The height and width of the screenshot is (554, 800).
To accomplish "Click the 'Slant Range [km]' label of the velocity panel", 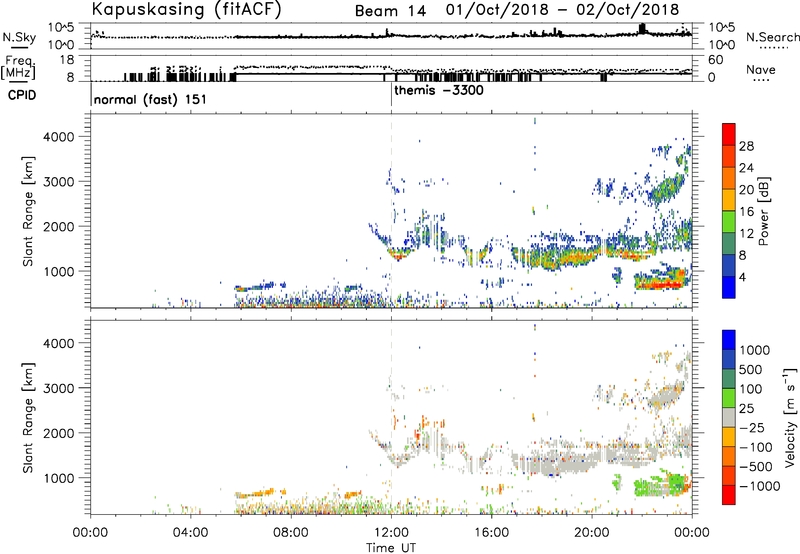I will point(28,418).
